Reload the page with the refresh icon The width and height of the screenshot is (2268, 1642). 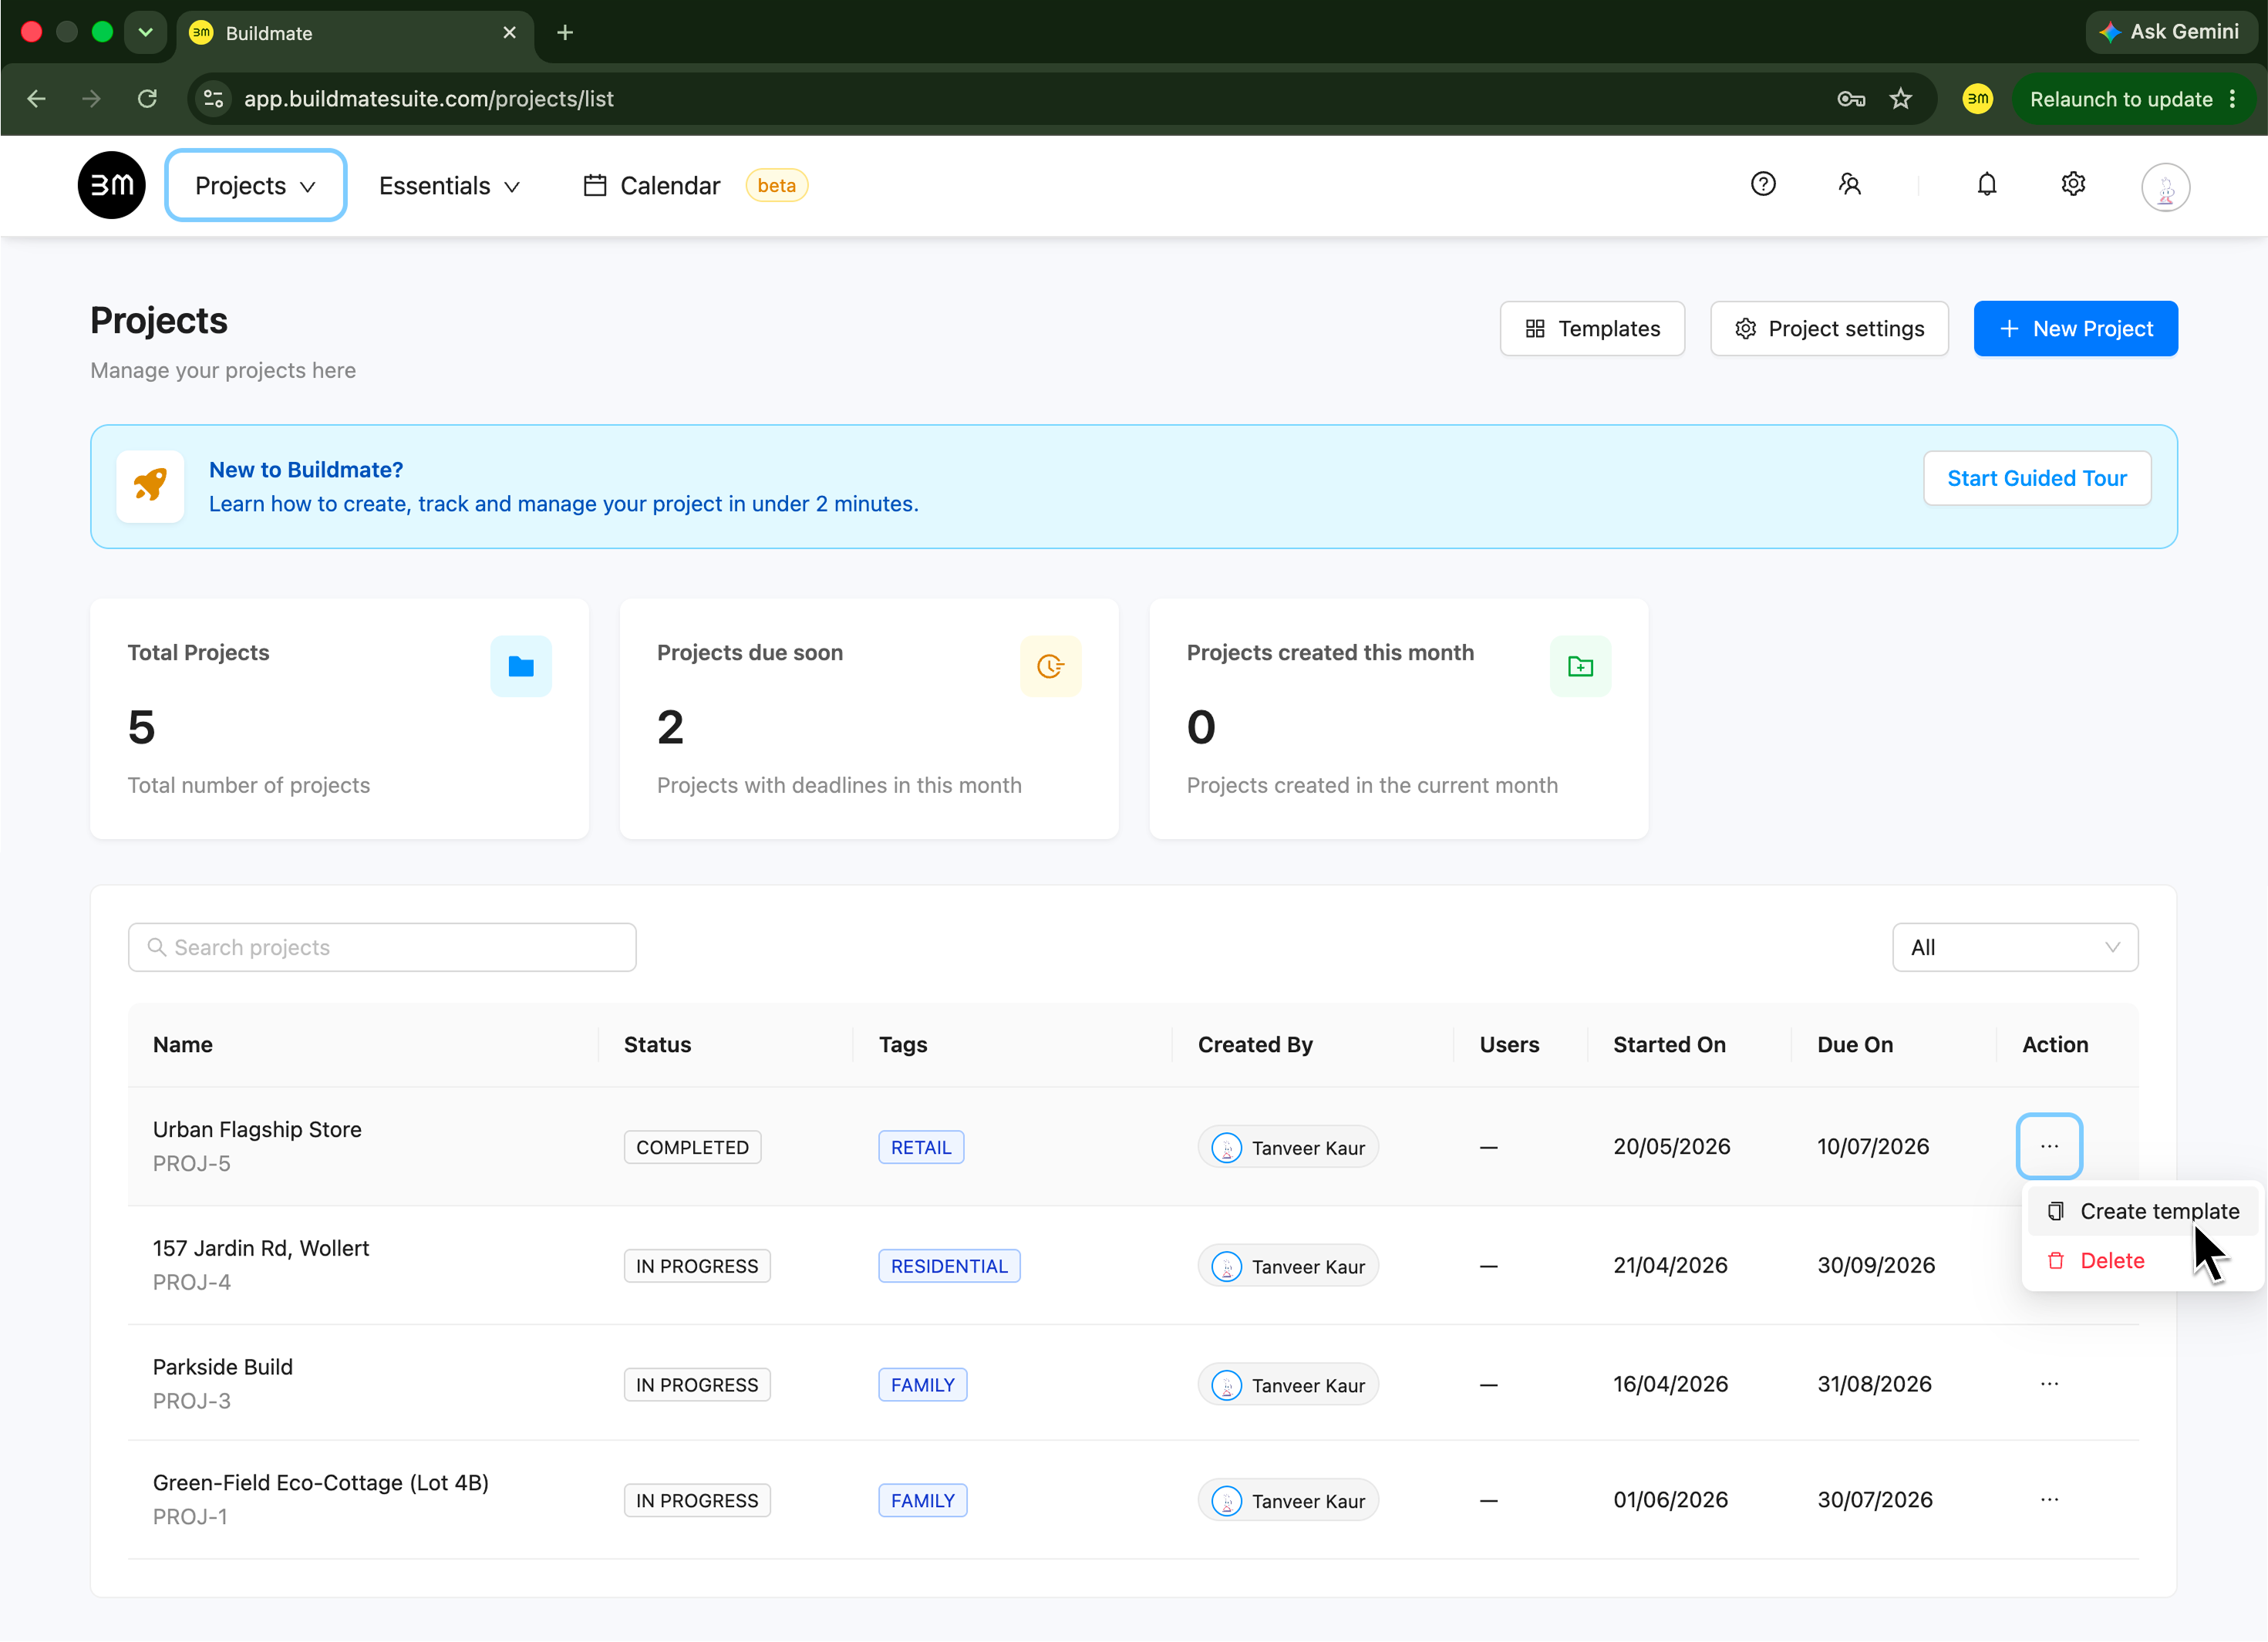147,99
